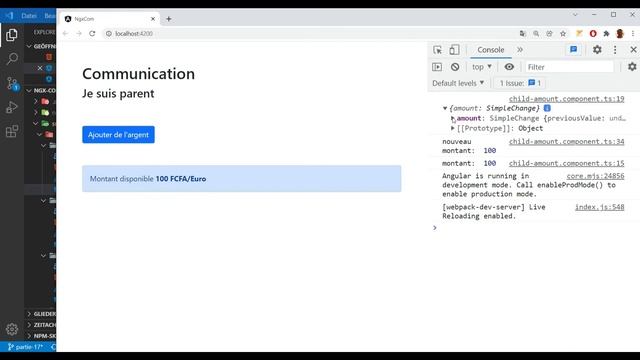Open console settings gear icon
The image size is (640, 360).
click(632, 67)
